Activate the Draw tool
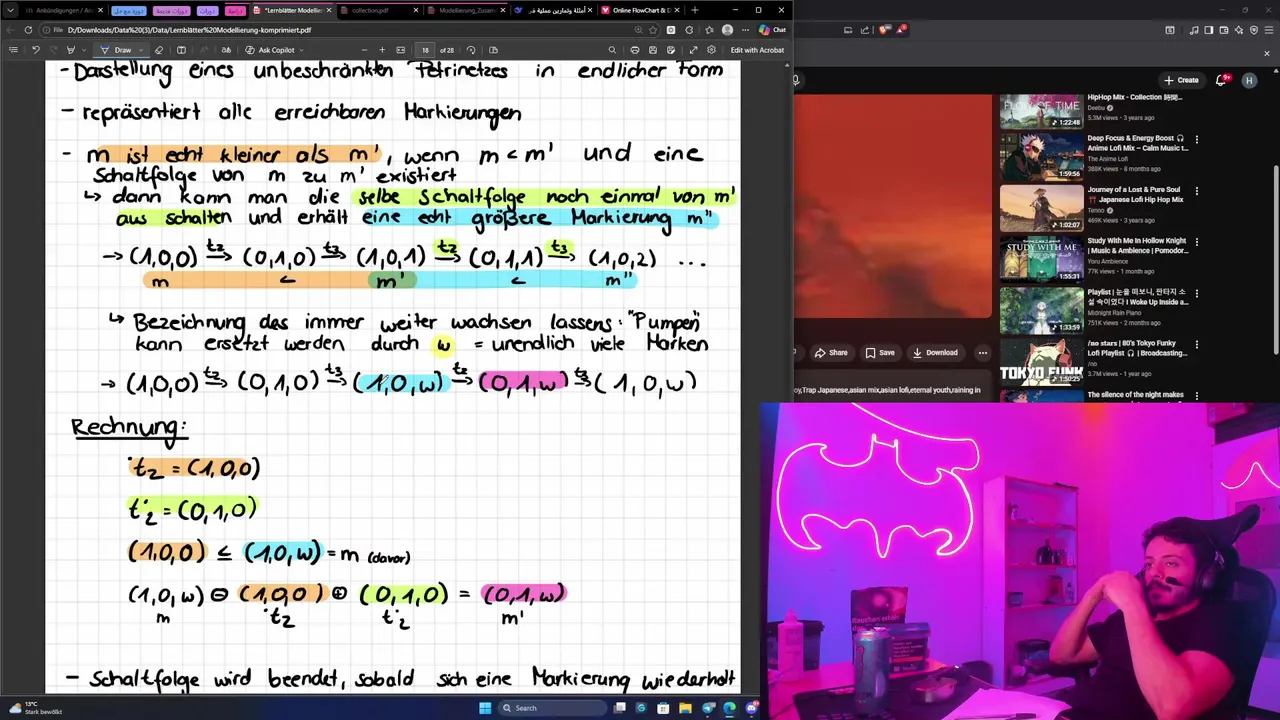The image size is (1280, 720). (116, 50)
